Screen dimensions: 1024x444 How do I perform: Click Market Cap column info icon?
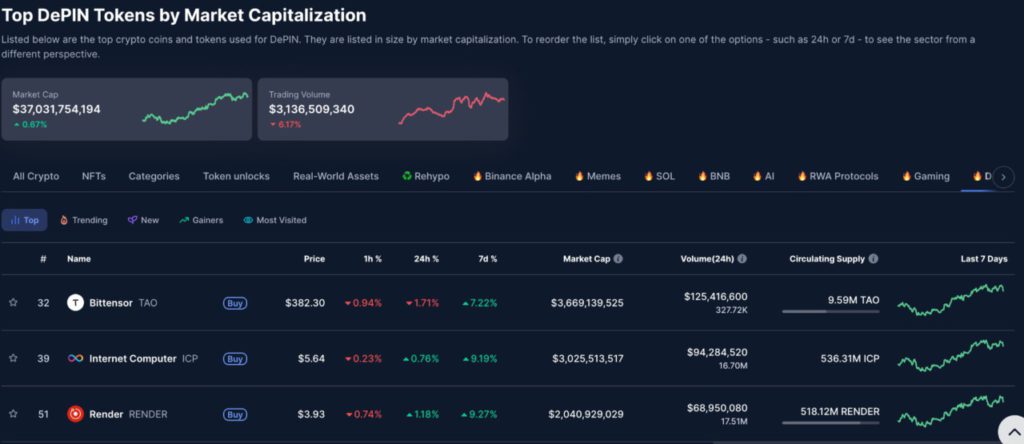pos(618,259)
